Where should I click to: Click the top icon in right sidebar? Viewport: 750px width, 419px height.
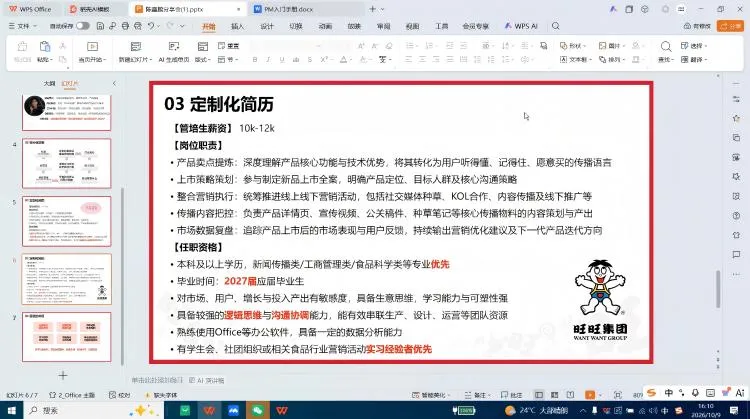click(x=736, y=84)
